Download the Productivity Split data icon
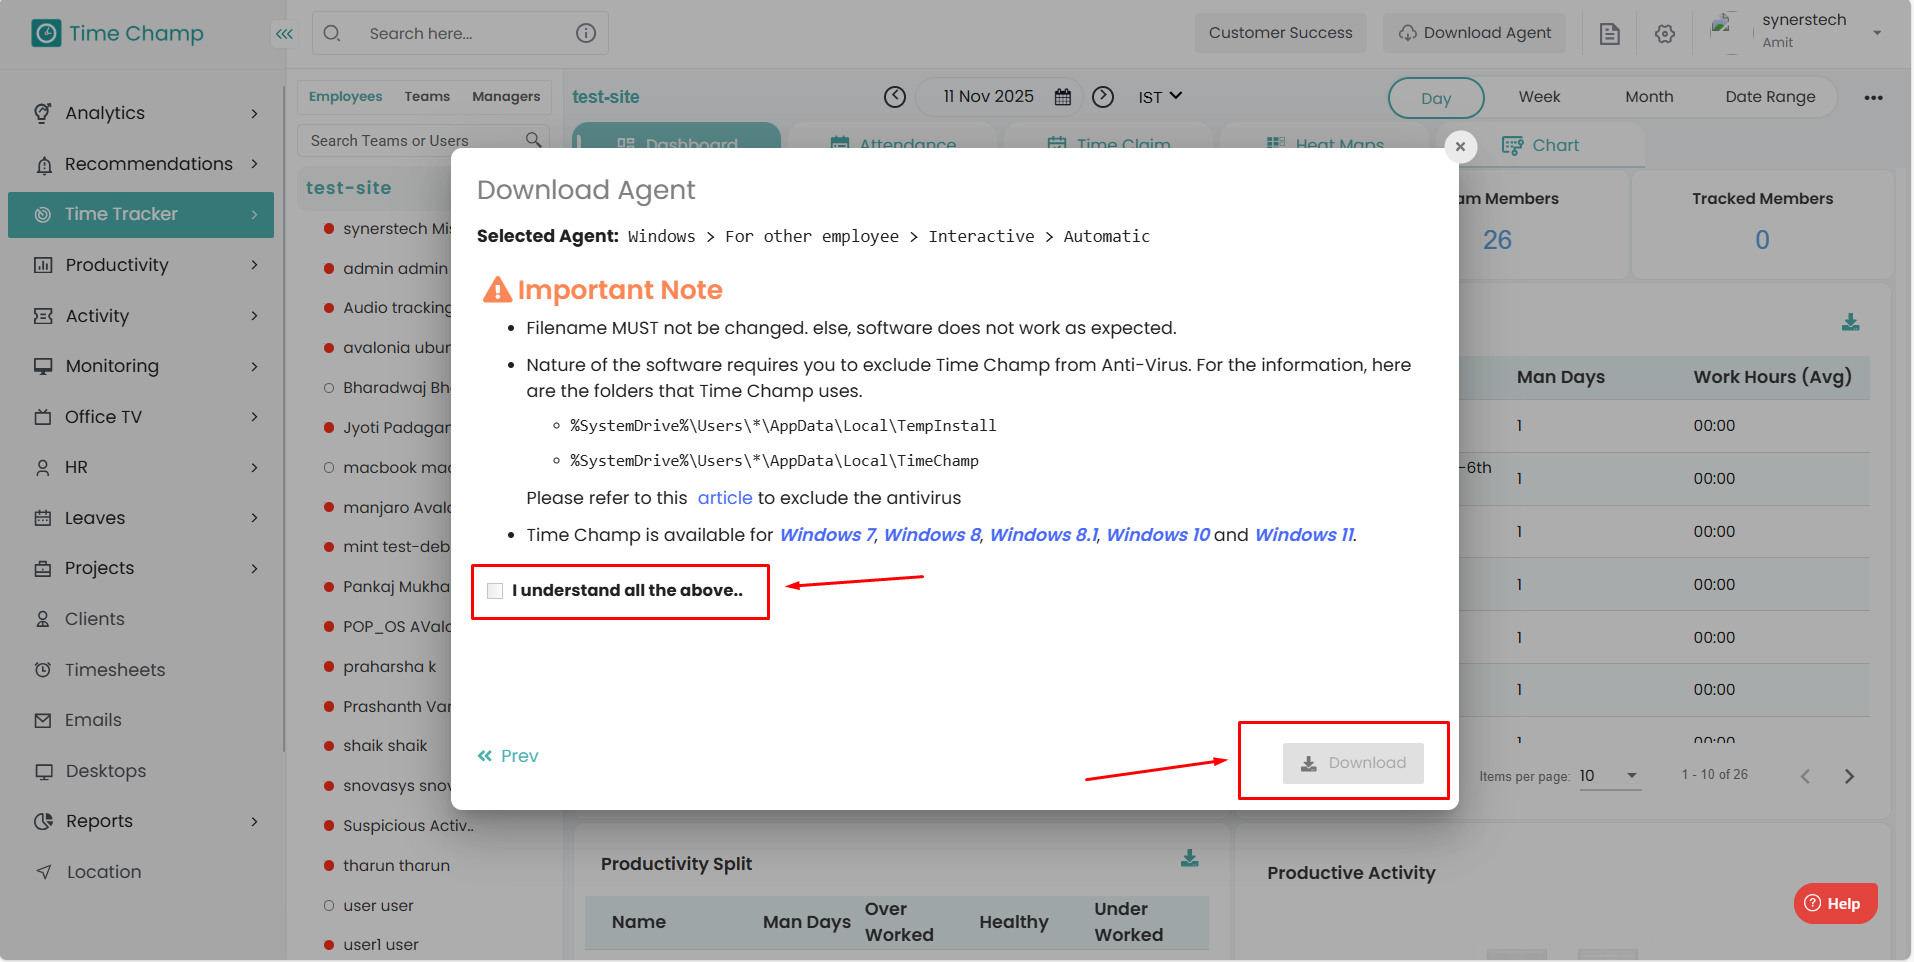This screenshot has width=1914, height=962. coord(1190,858)
